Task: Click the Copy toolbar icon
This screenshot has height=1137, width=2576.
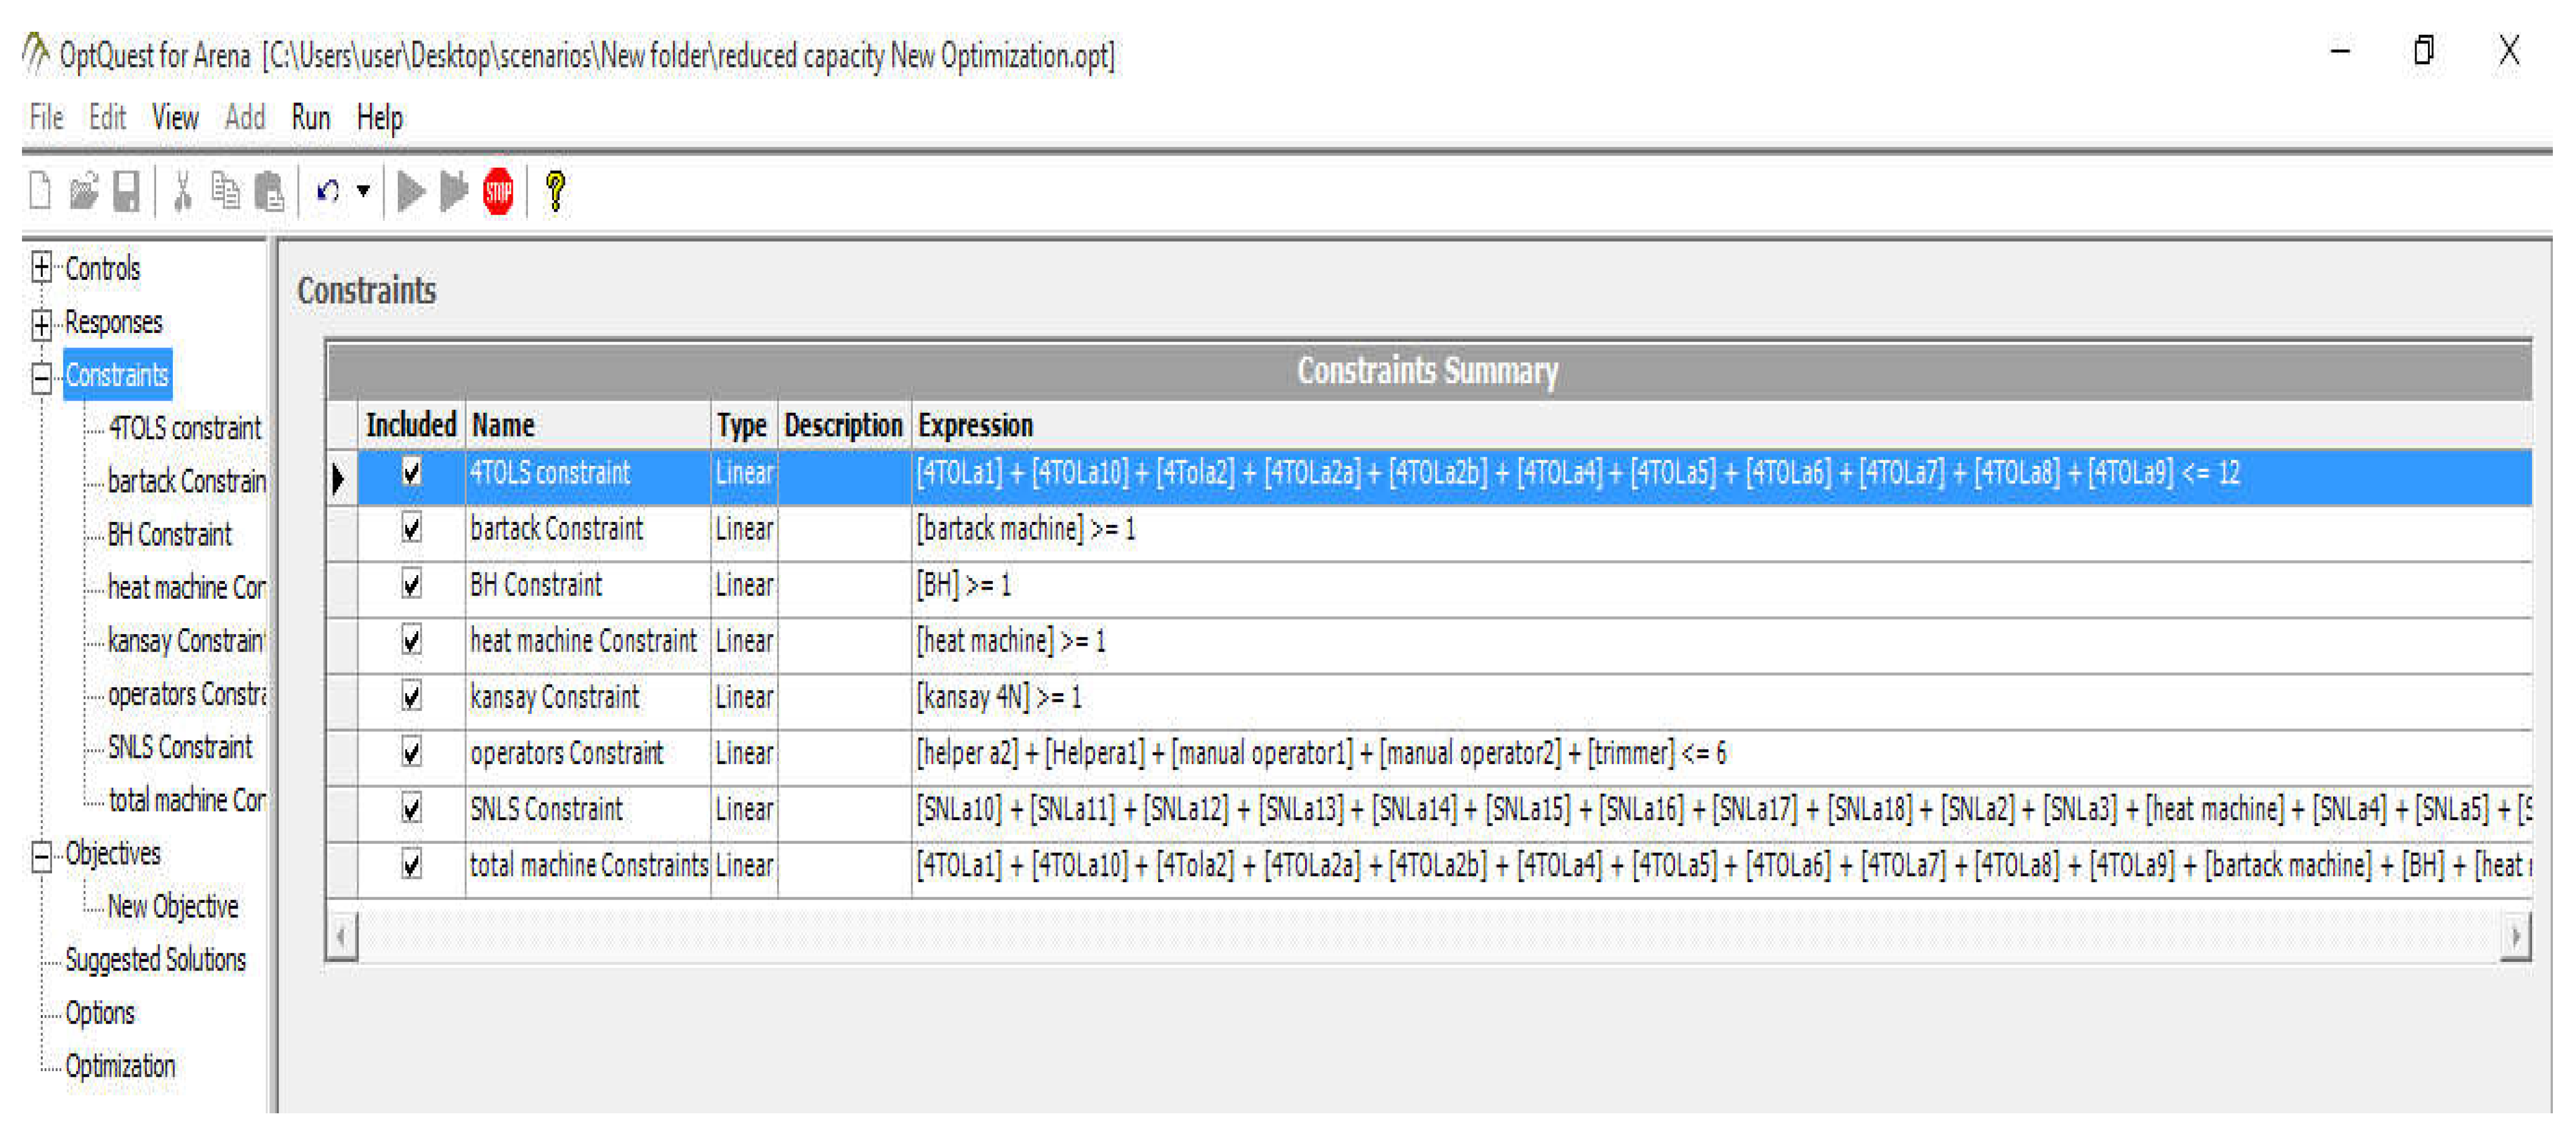Action: point(226,190)
